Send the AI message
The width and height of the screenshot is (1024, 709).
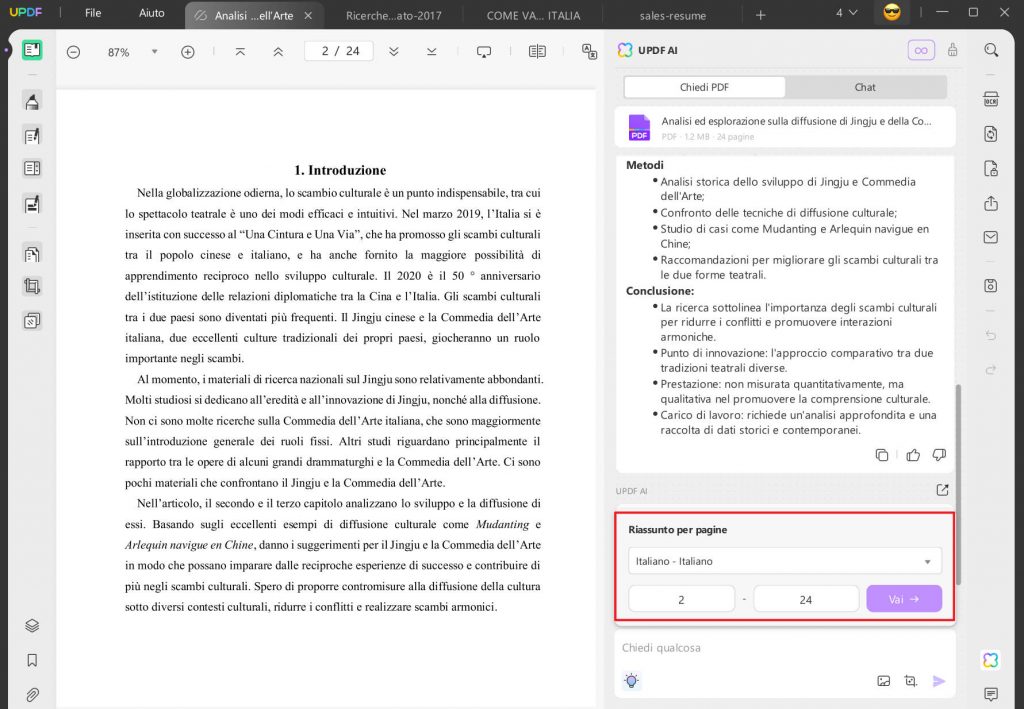938,681
